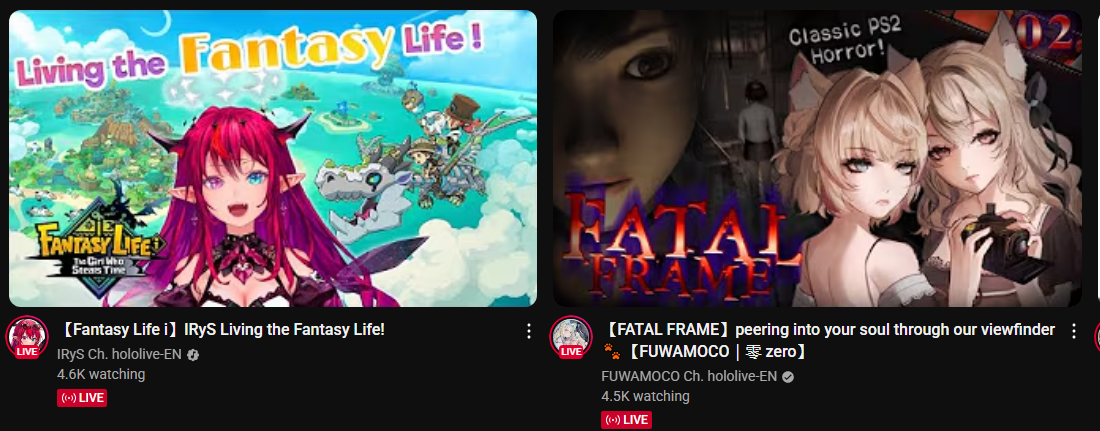
Task: Open more options for IRyS Fantasy Life stream
Action: [530, 332]
